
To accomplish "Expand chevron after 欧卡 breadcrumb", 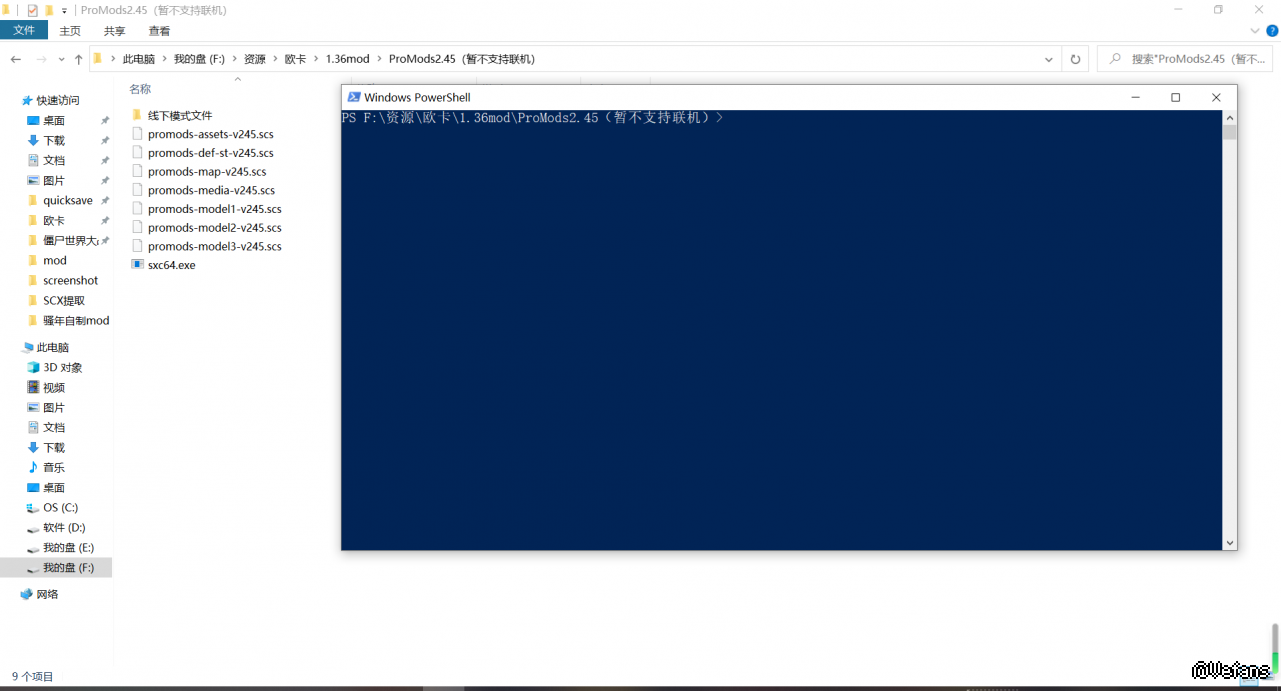I will 316,59.
